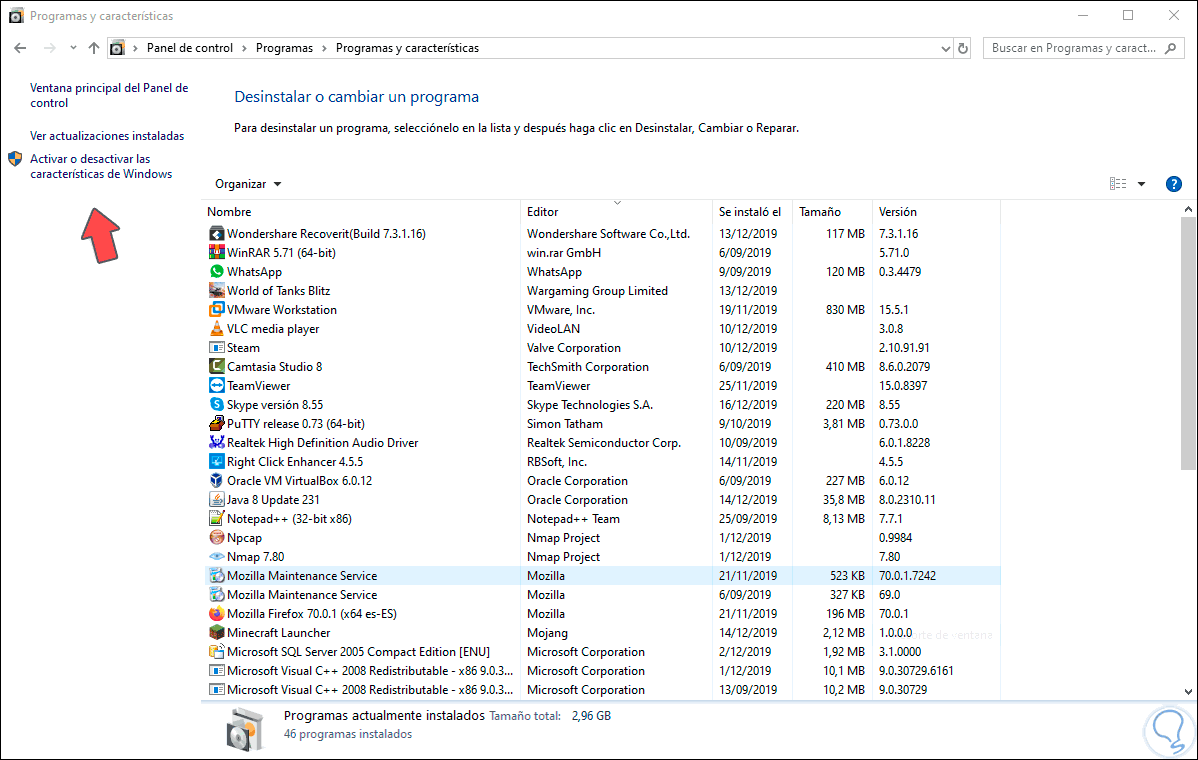This screenshot has width=1198, height=760.
Task: Click the 46 programas instalados status text
Action: (x=348, y=734)
